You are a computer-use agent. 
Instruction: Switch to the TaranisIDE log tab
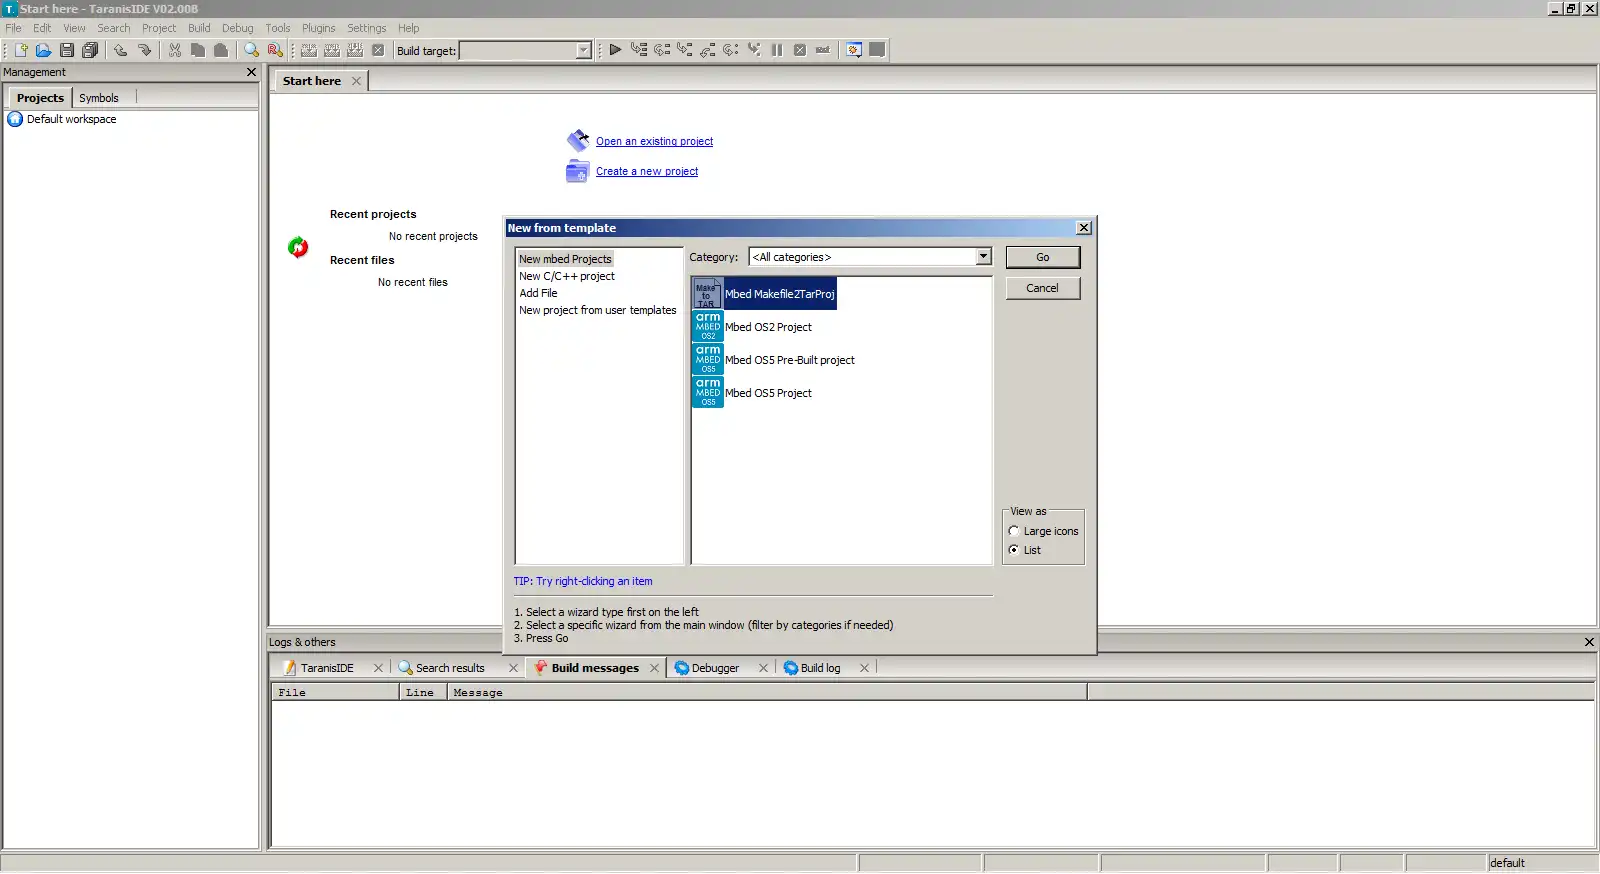coord(327,668)
